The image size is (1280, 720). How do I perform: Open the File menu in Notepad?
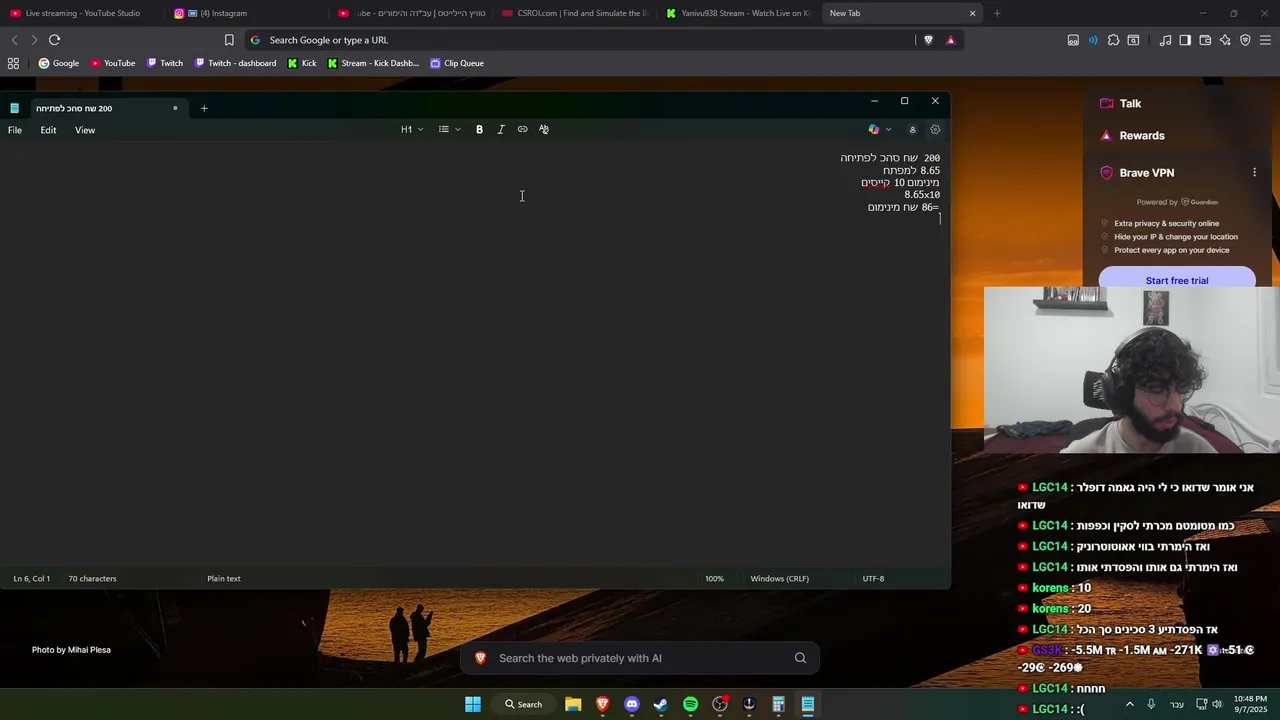click(15, 130)
